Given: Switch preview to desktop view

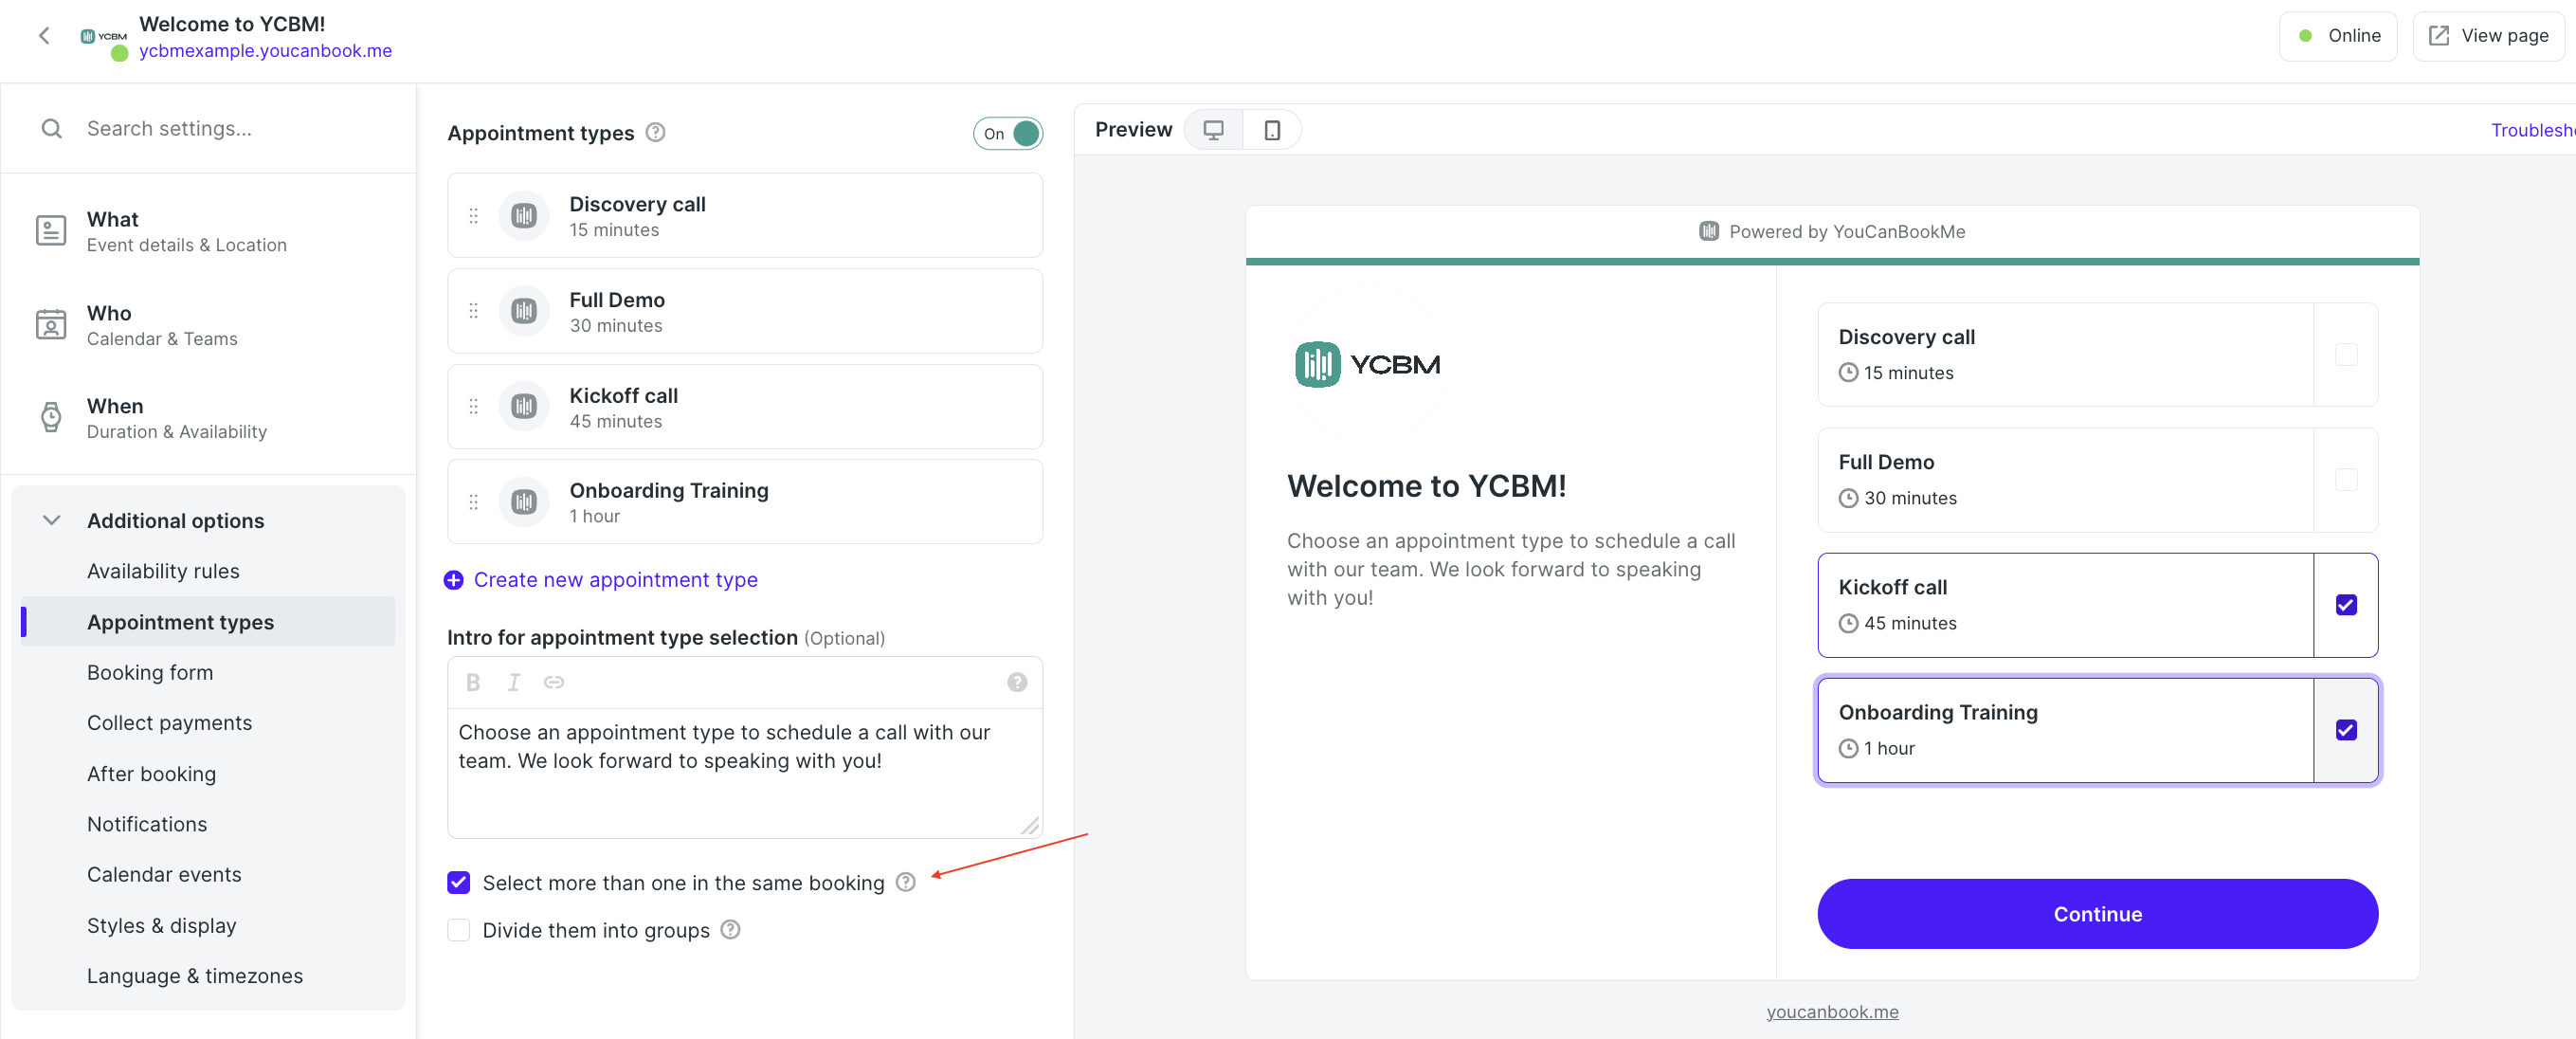Looking at the screenshot, I should click(x=1214, y=131).
